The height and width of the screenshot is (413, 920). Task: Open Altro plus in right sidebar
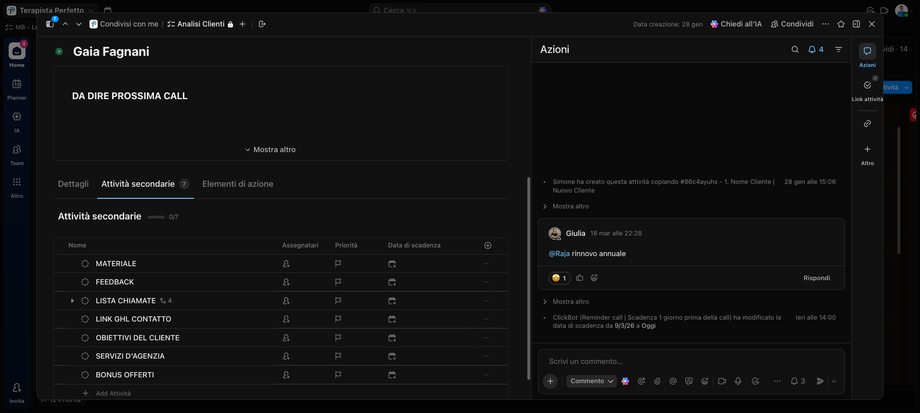tap(867, 154)
